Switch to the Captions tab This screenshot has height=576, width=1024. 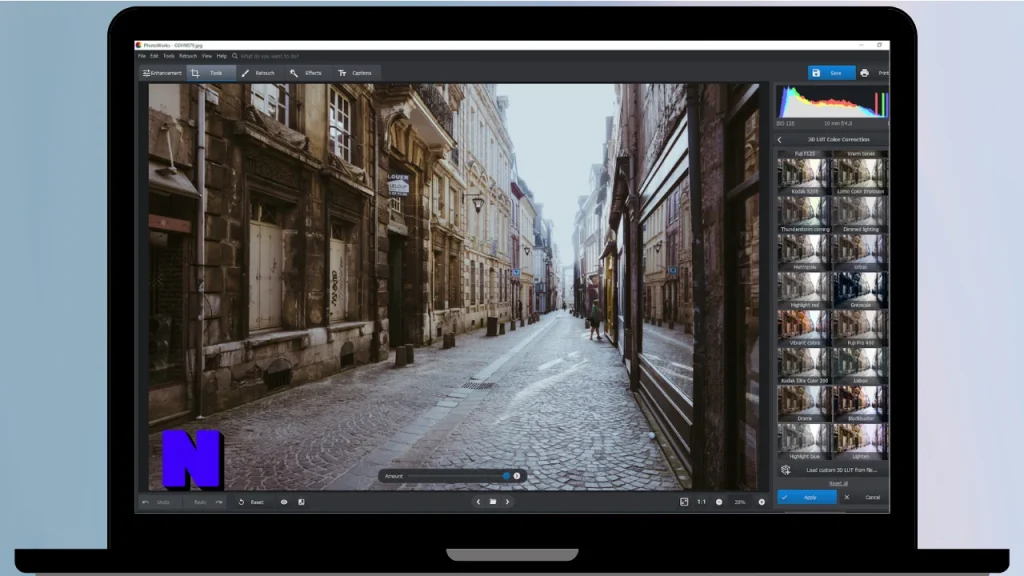[x=355, y=73]
